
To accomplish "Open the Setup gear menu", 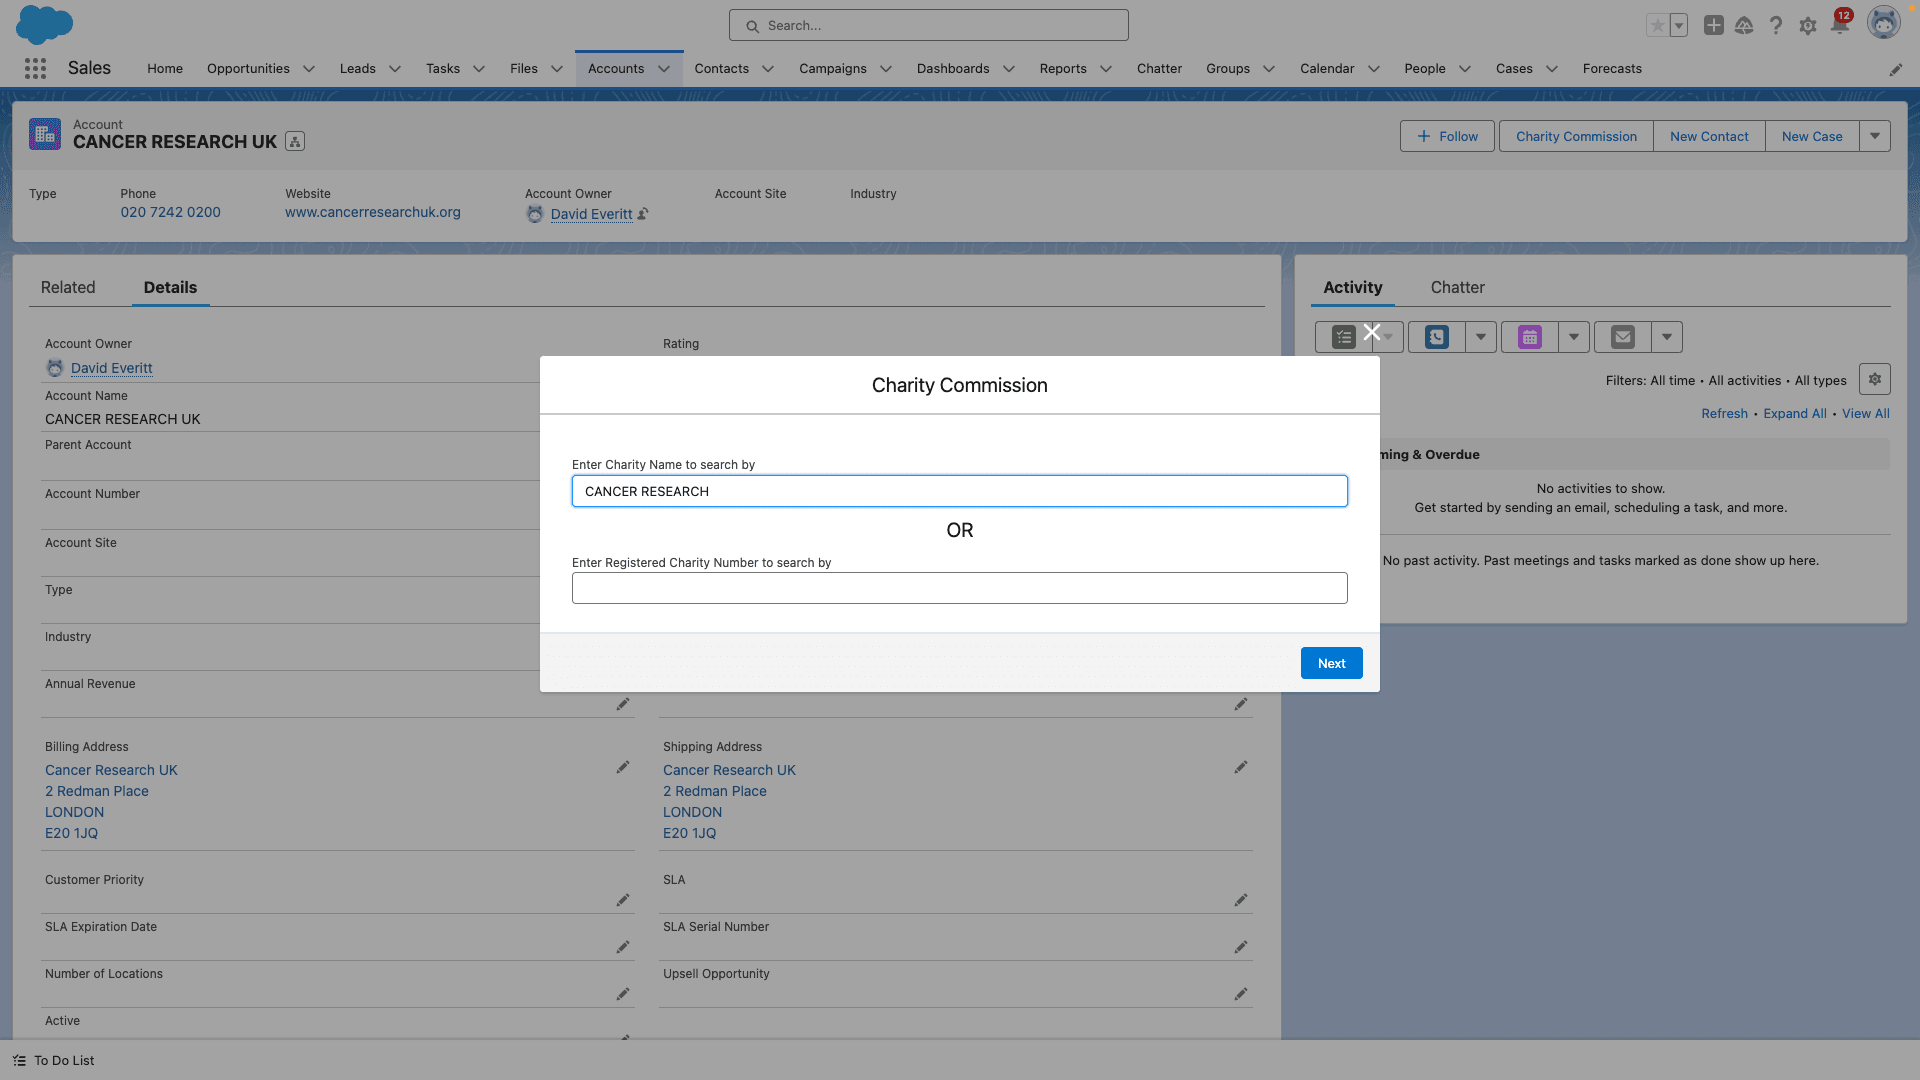I will 1808,26.
